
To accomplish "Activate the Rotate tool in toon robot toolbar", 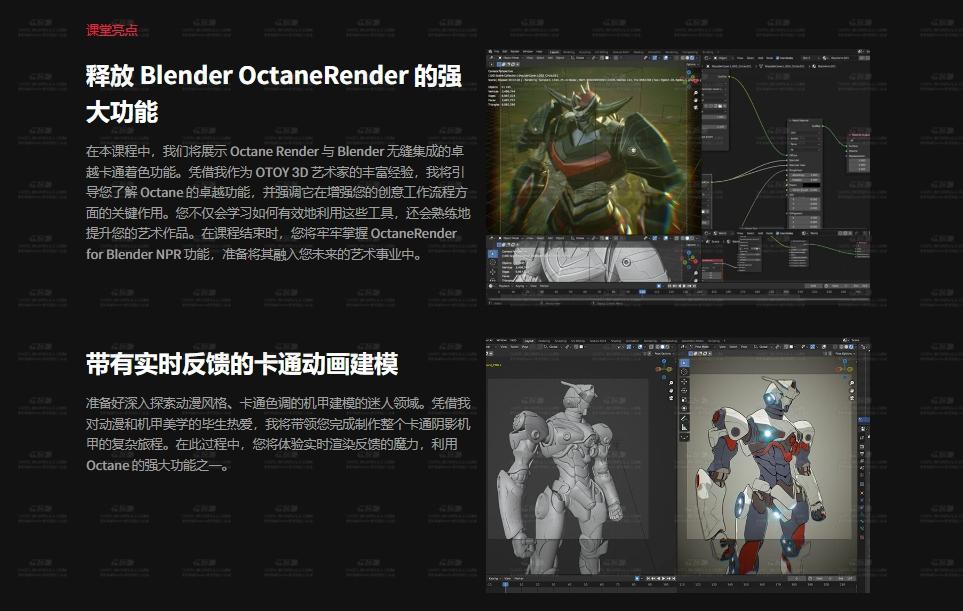I will (684, 391).
